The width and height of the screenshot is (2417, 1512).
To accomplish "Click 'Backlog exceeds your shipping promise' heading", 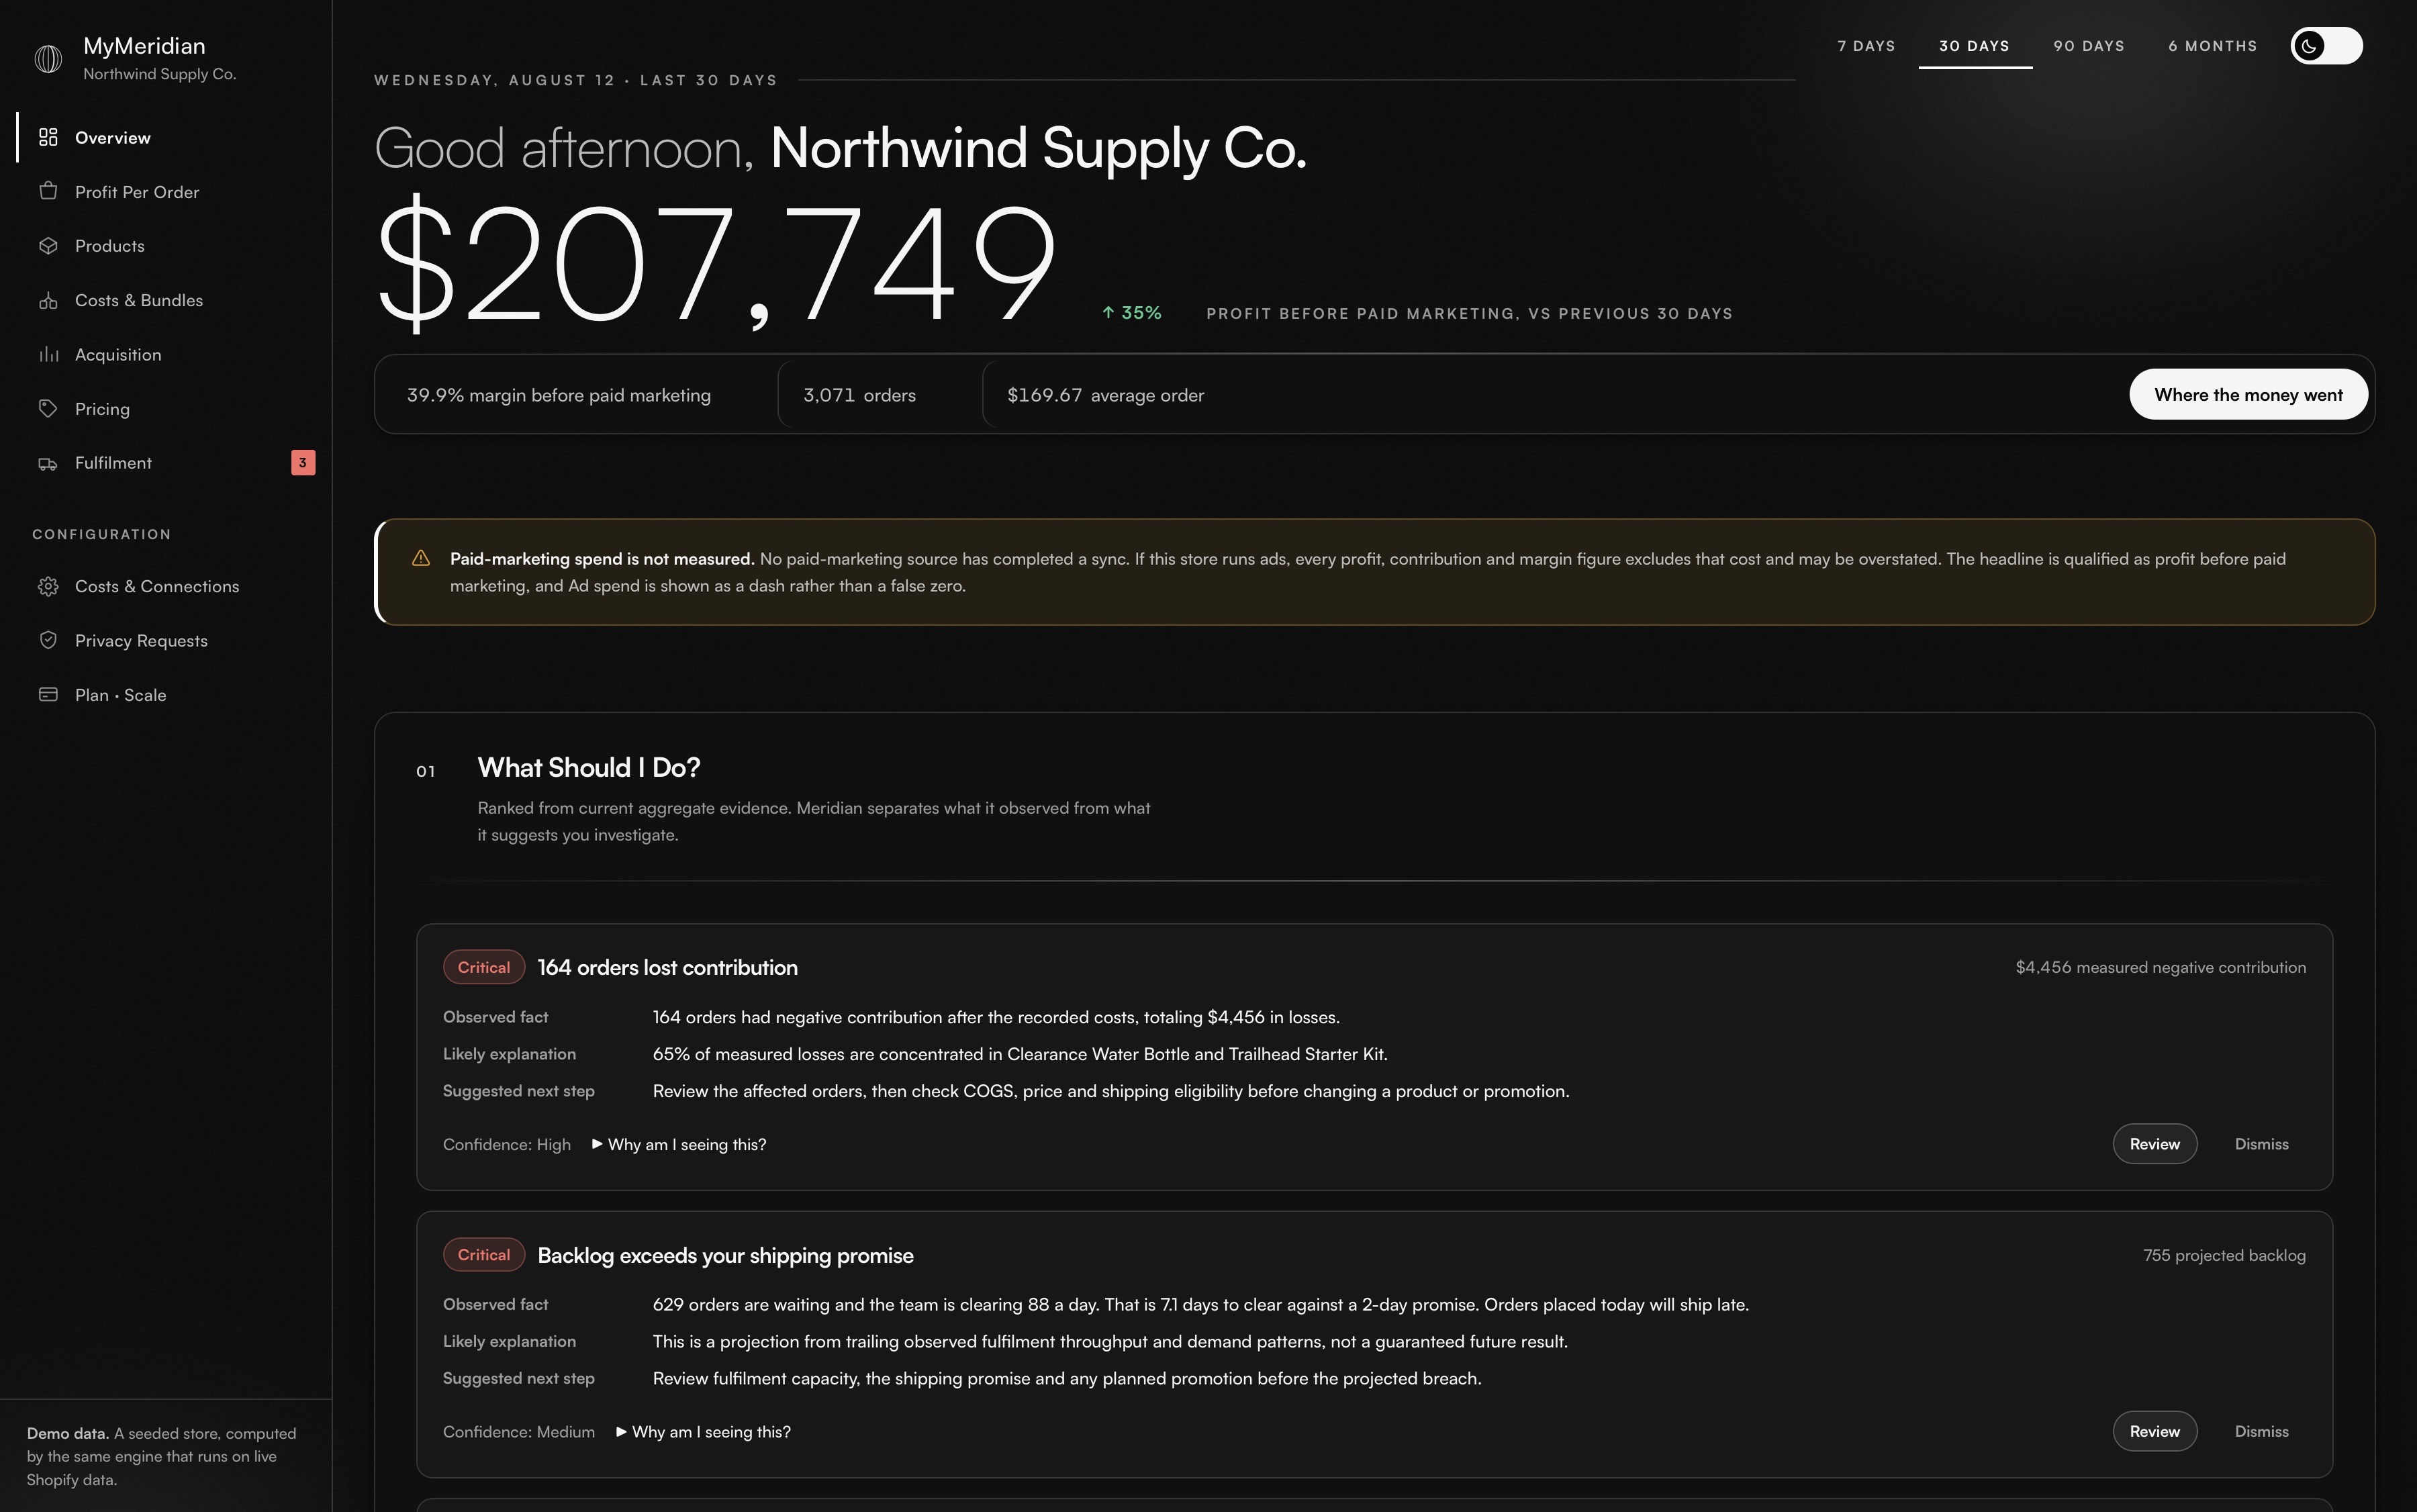I will click(725, 1255).
